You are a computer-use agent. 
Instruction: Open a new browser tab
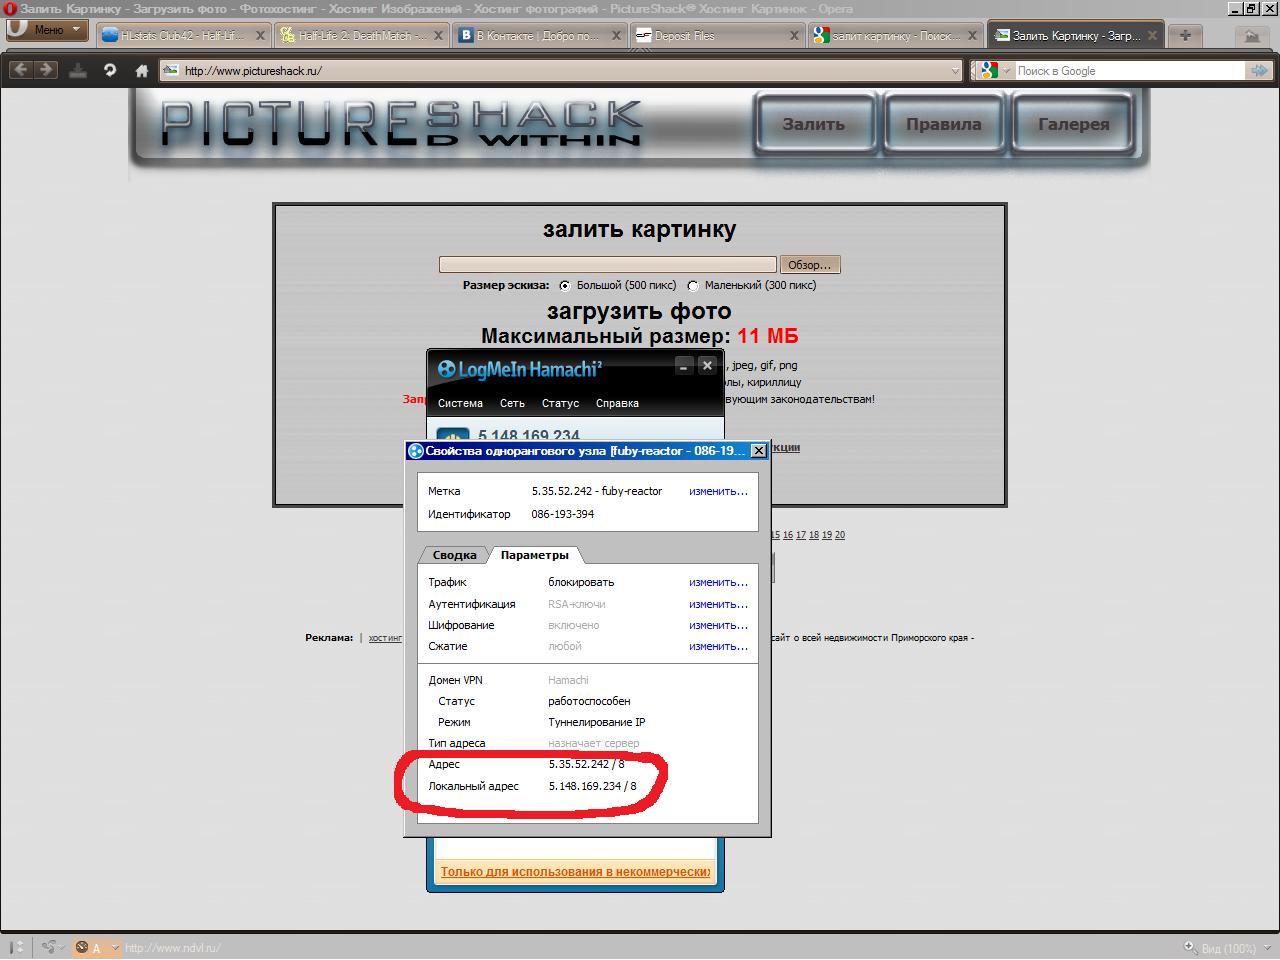[x=1185, y=35]
